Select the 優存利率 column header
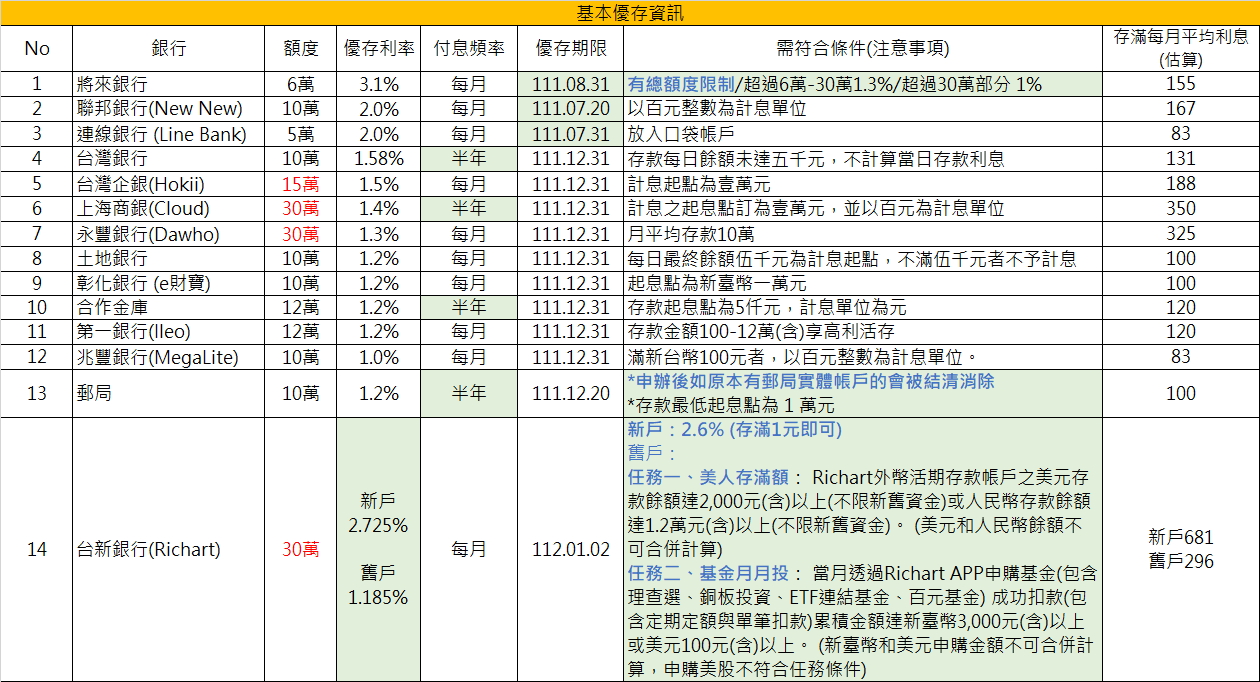This screenshot has width=1260, height=682. (x=379, y=48)
